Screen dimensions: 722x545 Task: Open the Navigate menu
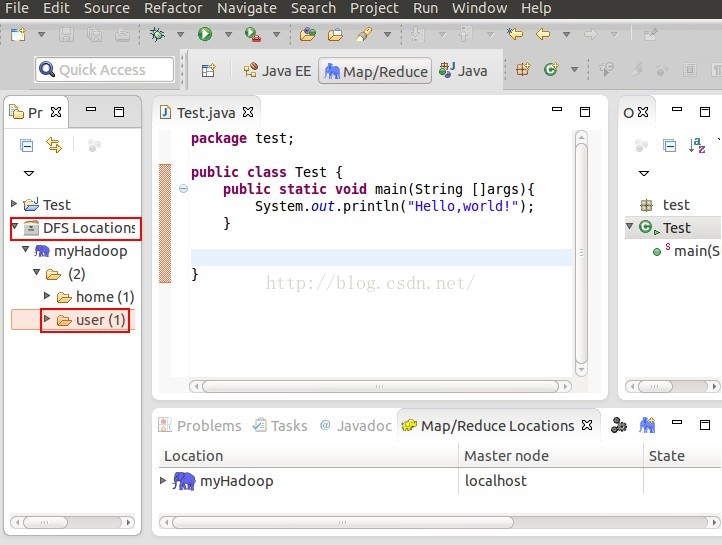tap(247, 8)
